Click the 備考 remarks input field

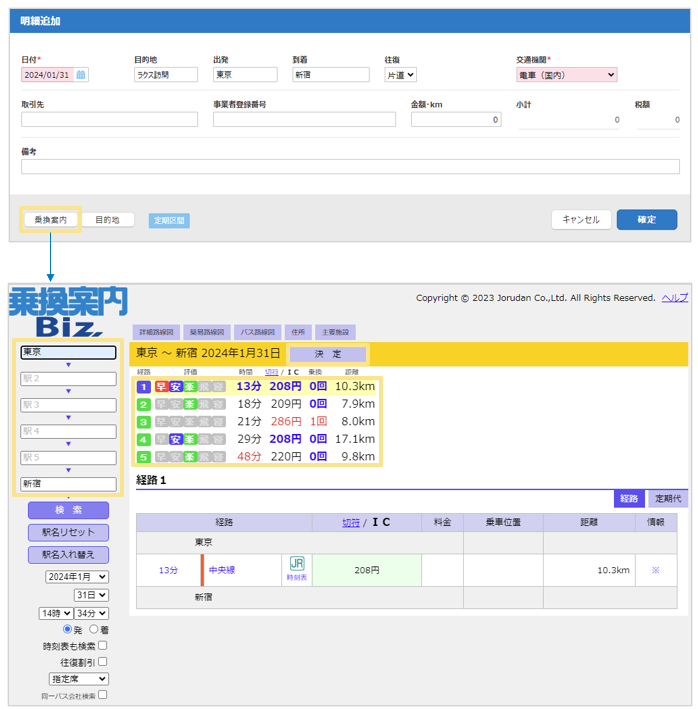(349, 166)
